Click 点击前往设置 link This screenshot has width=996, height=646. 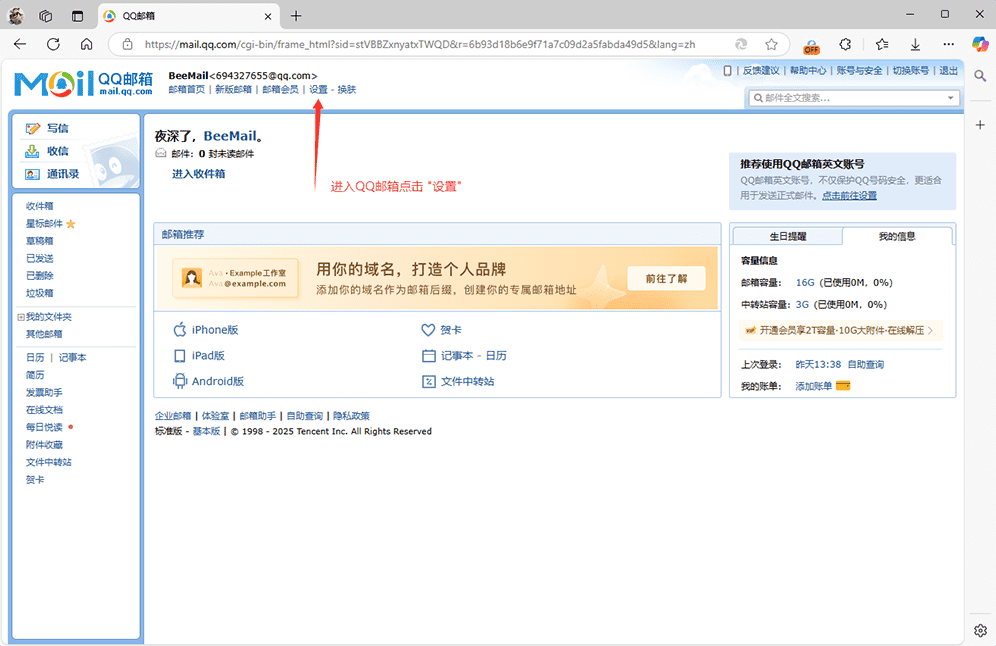pyautogui.click(x=849, y=196)
